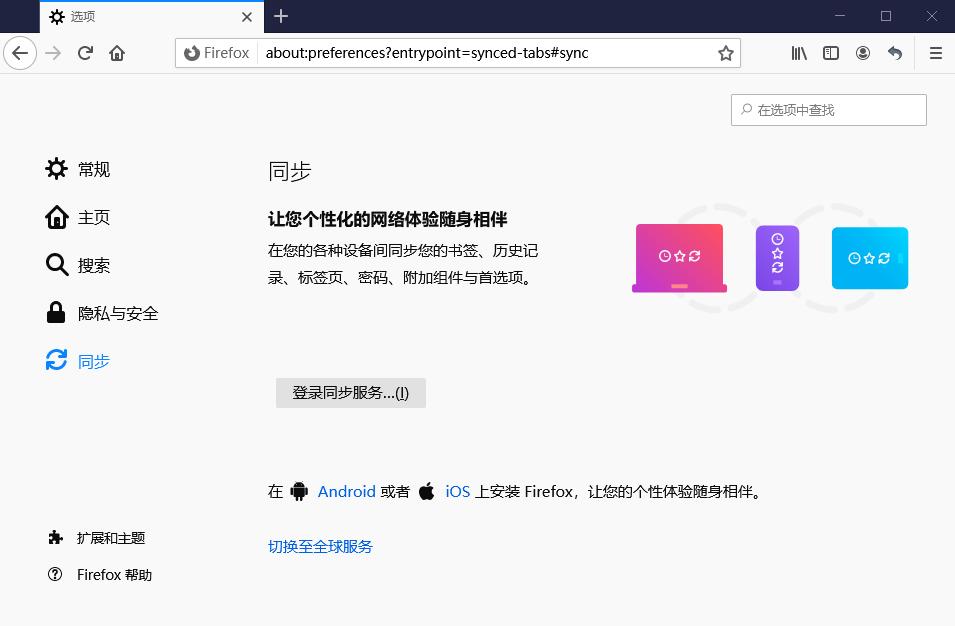The height and width of the screenshot is (626, 955).
Task: Follow the Android download link
Action: click(346, 491)
